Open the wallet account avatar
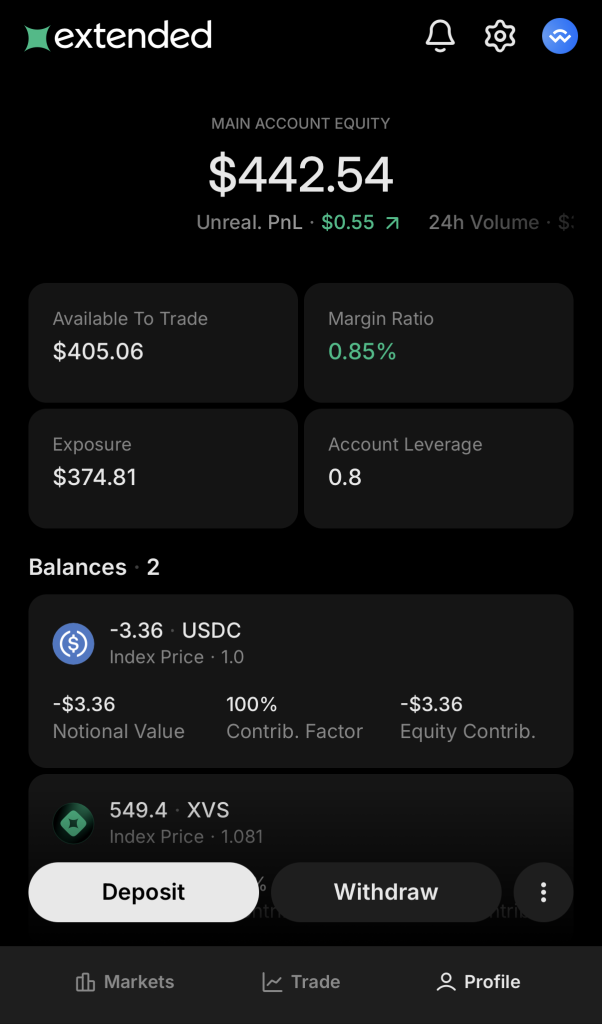Screen dimensions: 602x1024 pyautogui.click(x=560, y=37)
